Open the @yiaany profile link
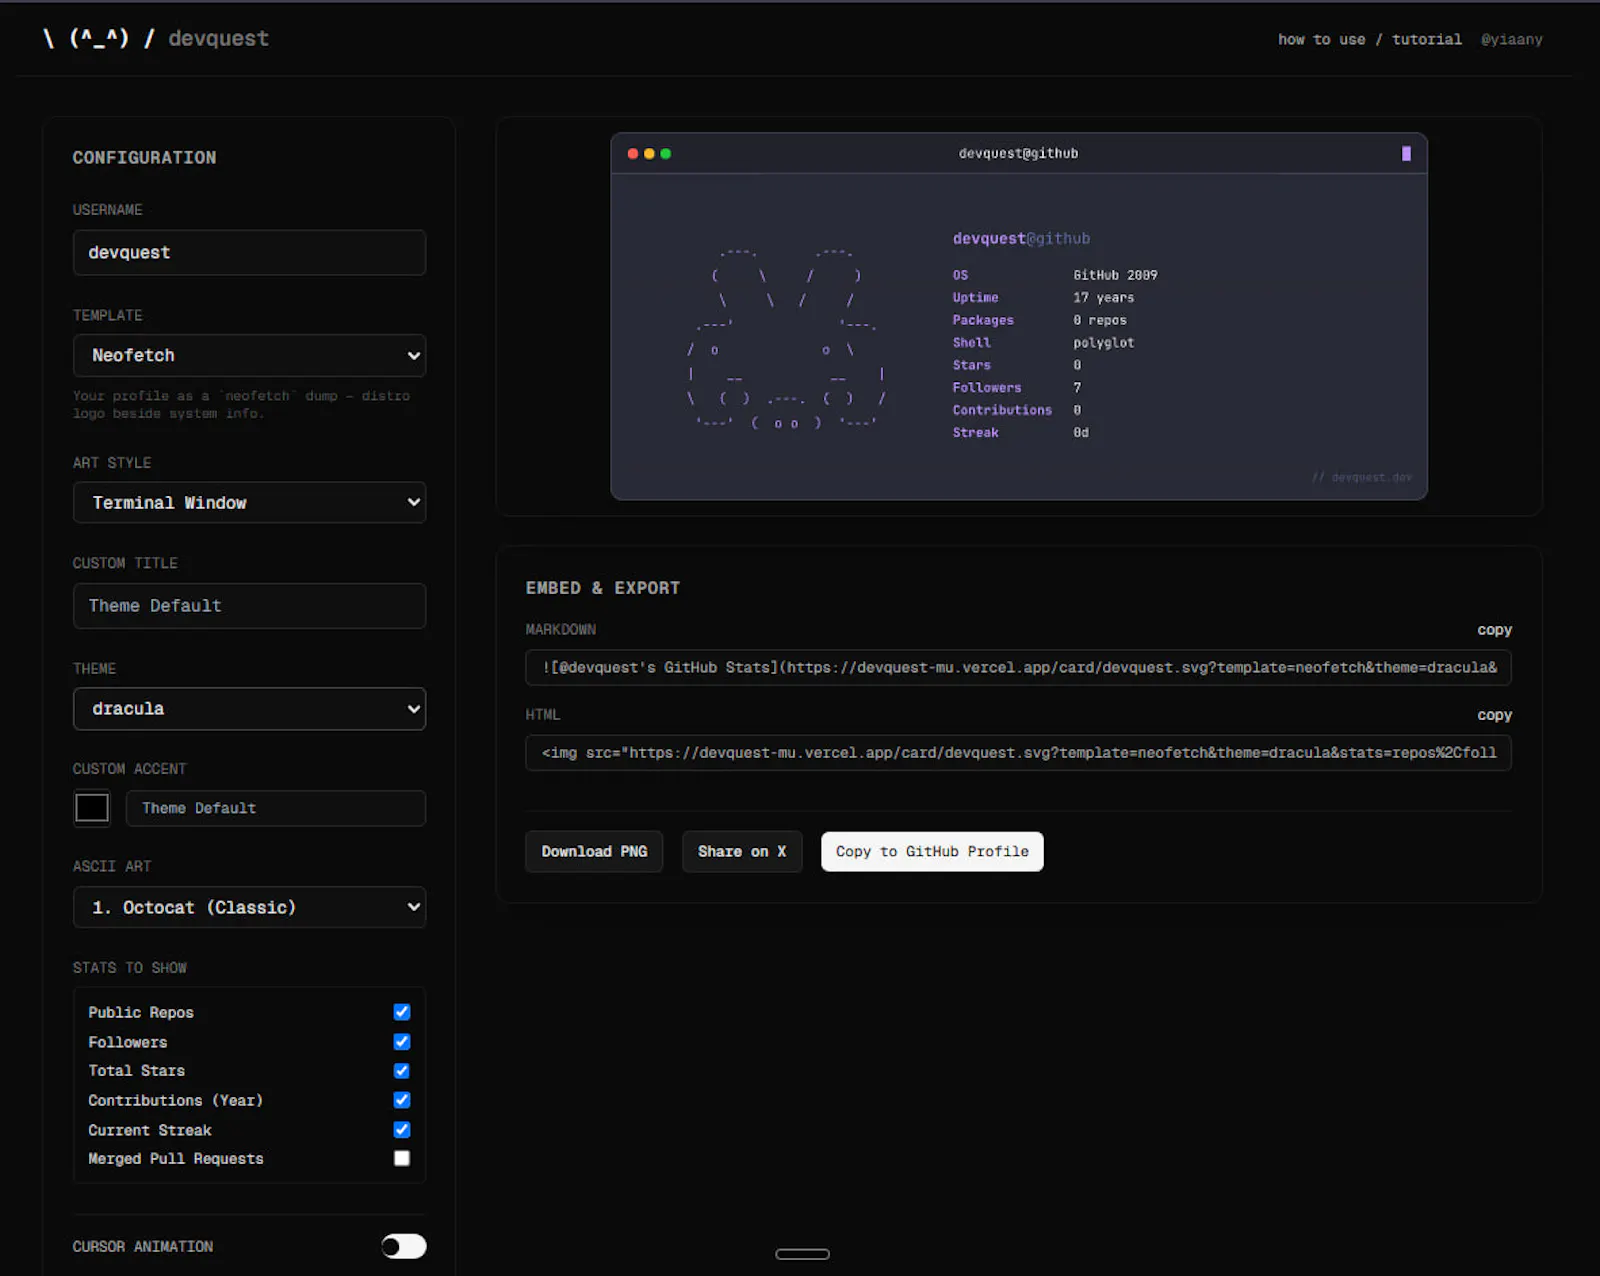Screen dimensions: 1600x1276 [1511, 40]
